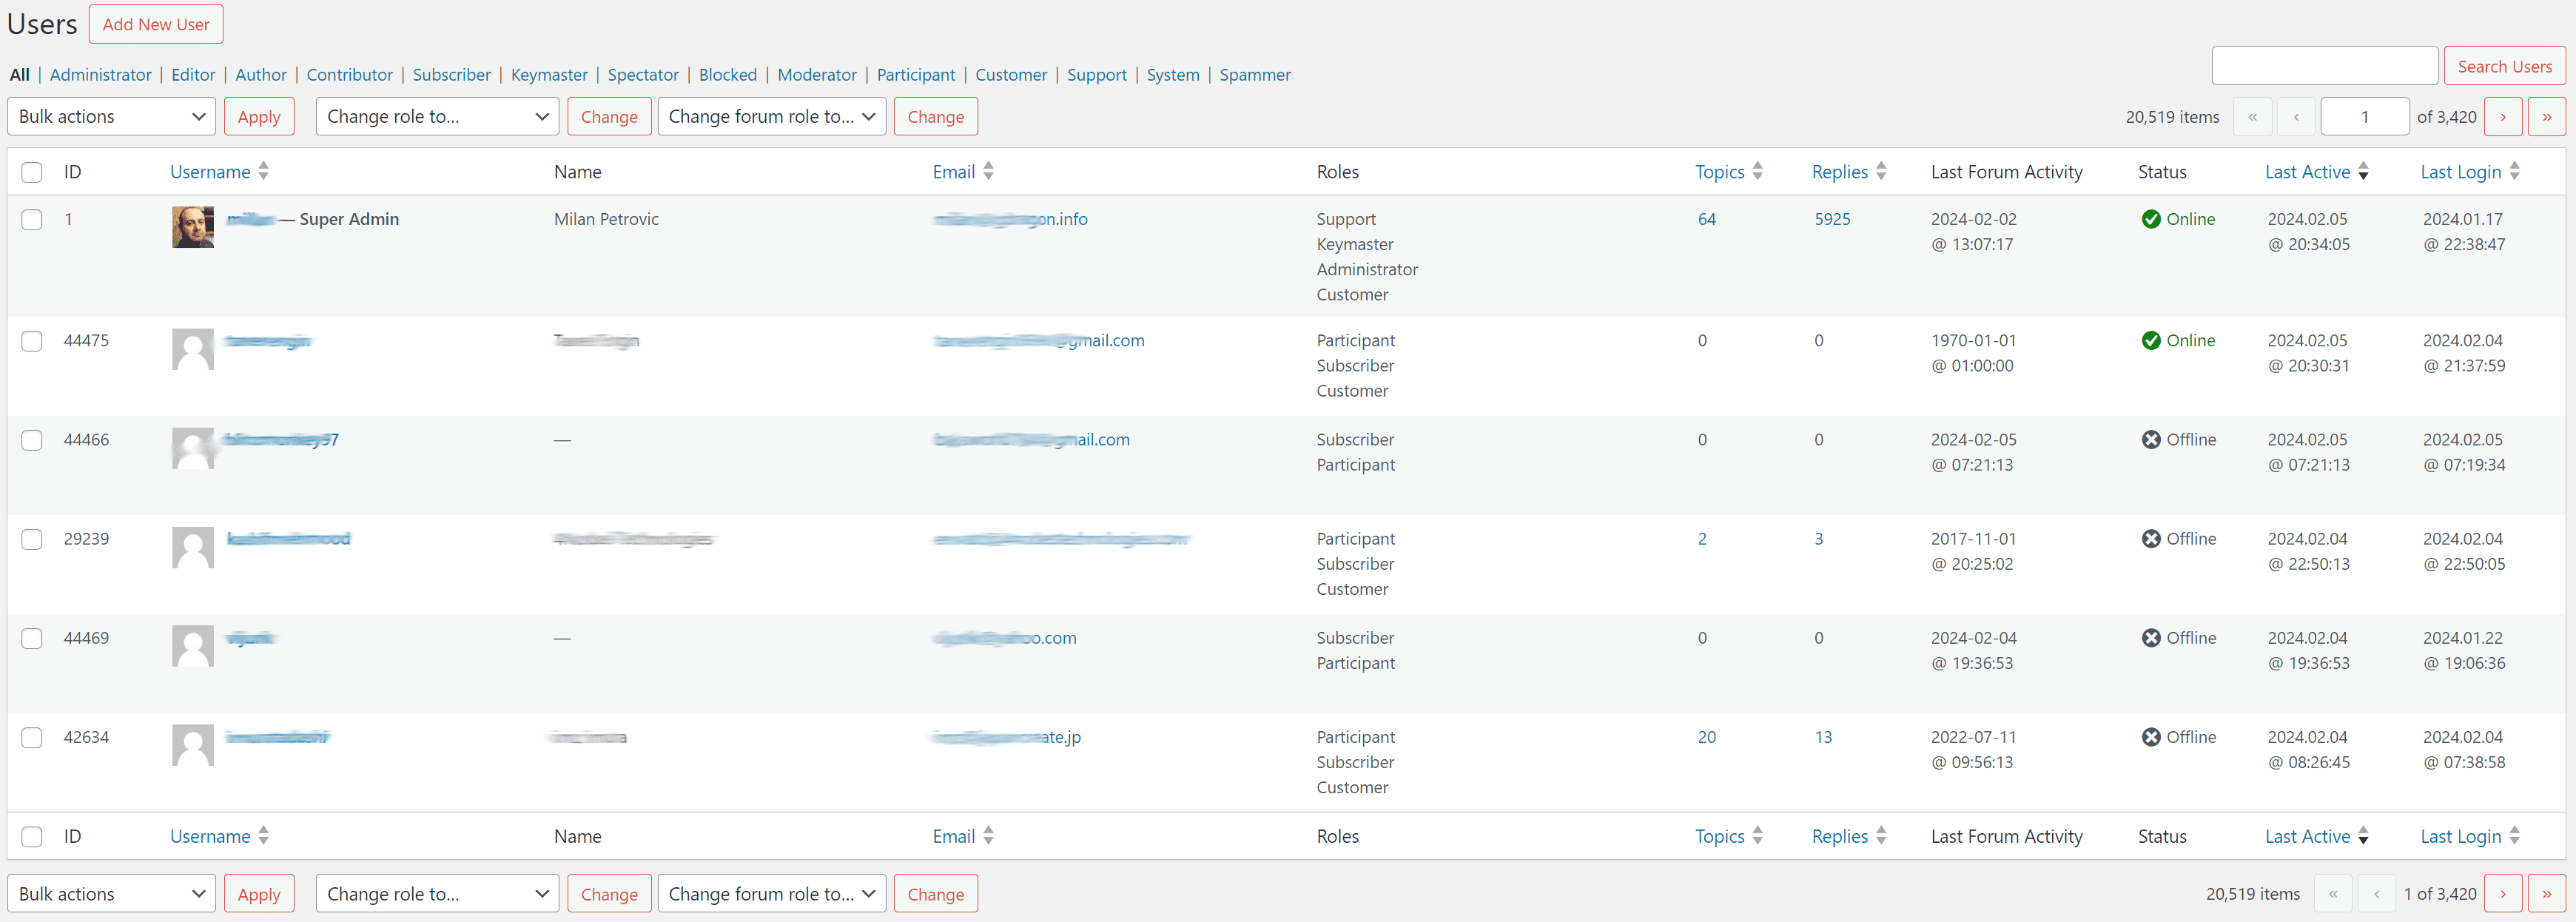Jump to the last page using the top pagination
The image size is (2576, 922).
[x=2546, y=117]
